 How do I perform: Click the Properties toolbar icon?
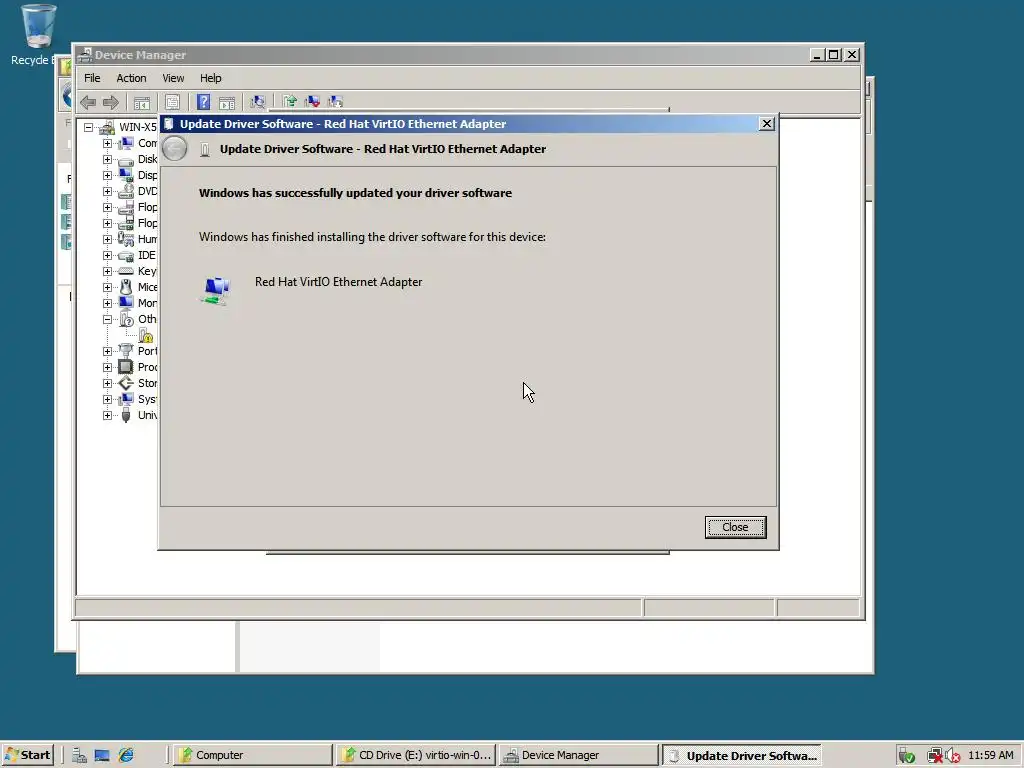pyautogui.click(x=172, y=102)
